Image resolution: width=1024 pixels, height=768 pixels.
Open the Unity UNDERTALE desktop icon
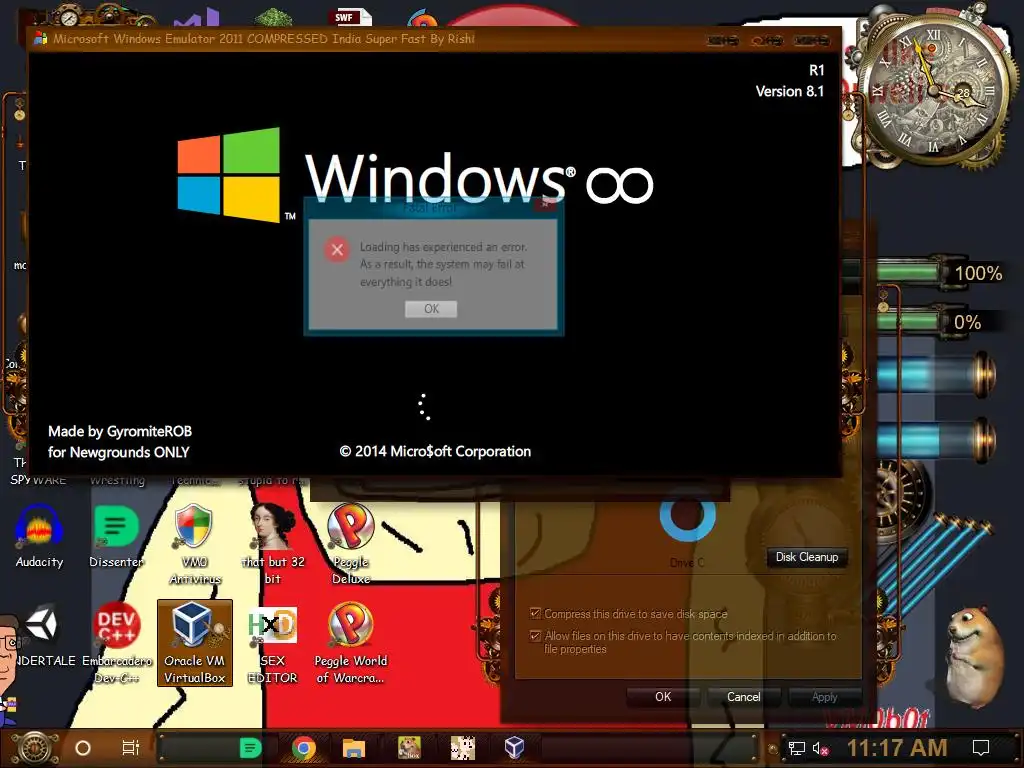(x=40, y=635)
